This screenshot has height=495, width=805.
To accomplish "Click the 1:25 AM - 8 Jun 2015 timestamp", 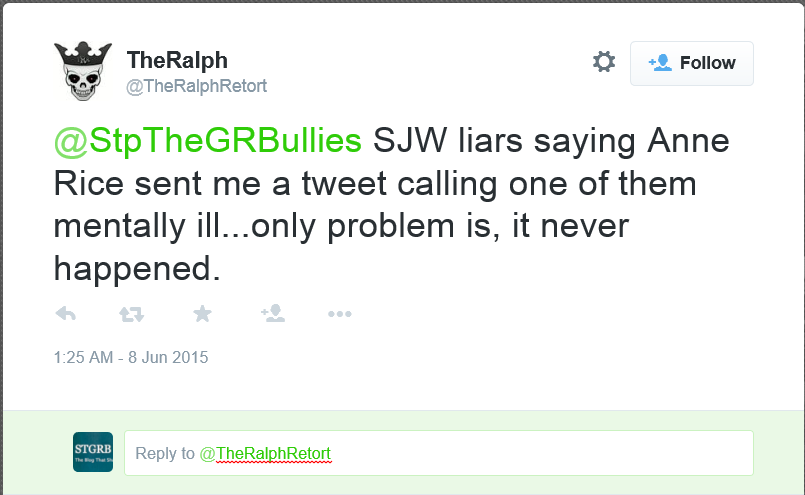I will [130, 357].
